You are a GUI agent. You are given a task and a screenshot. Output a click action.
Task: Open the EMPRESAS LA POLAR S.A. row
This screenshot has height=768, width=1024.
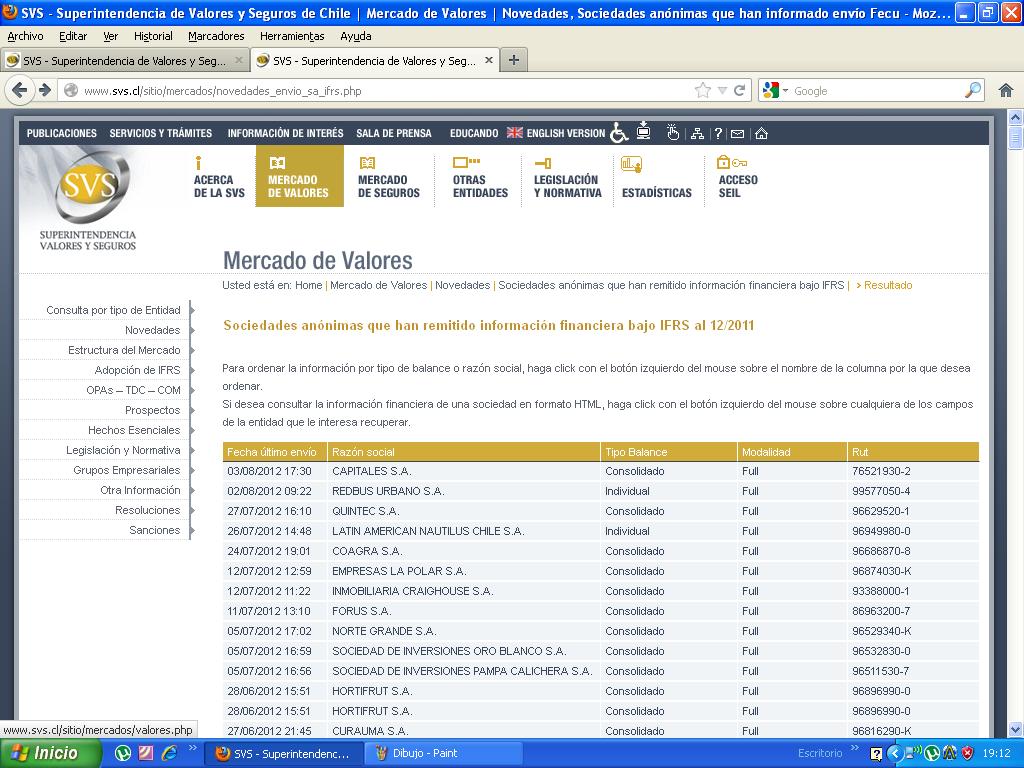point(601,571)
